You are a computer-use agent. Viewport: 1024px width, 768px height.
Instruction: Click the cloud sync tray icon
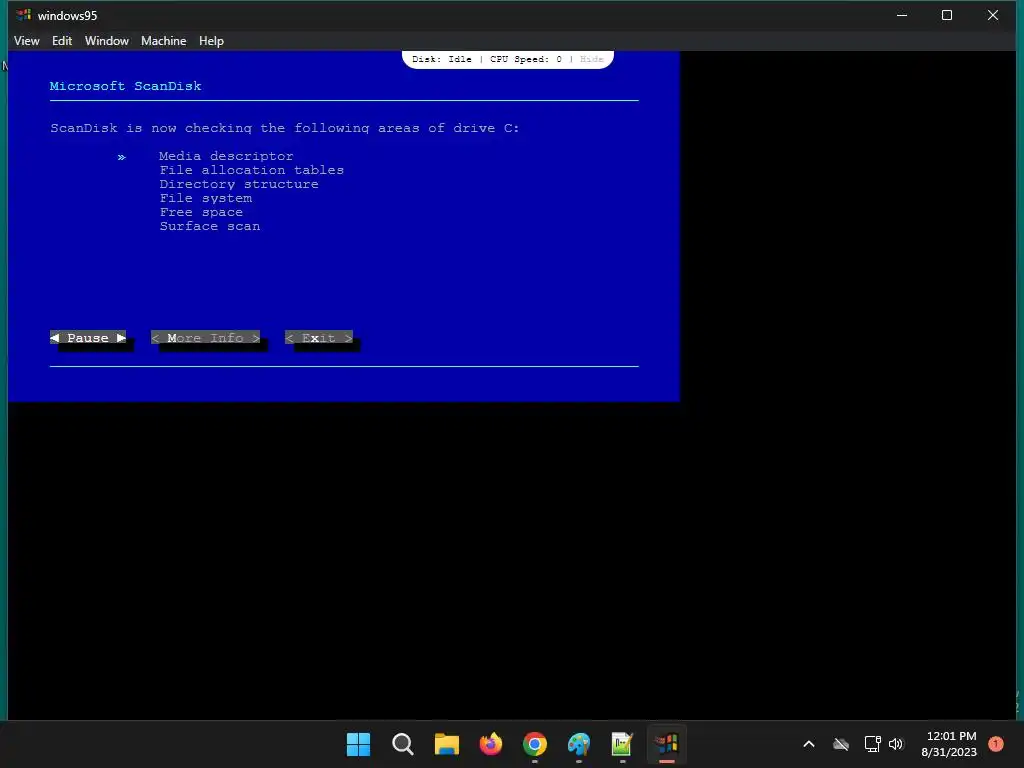click(841, 744)
